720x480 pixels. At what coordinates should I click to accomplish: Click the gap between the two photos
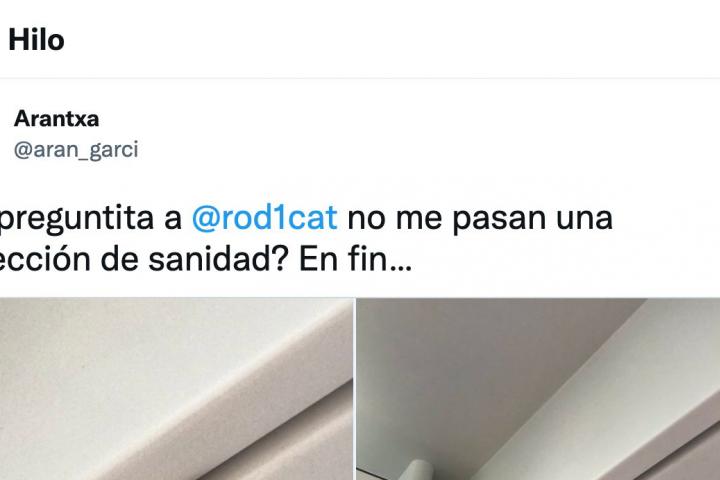coord(355,389)
